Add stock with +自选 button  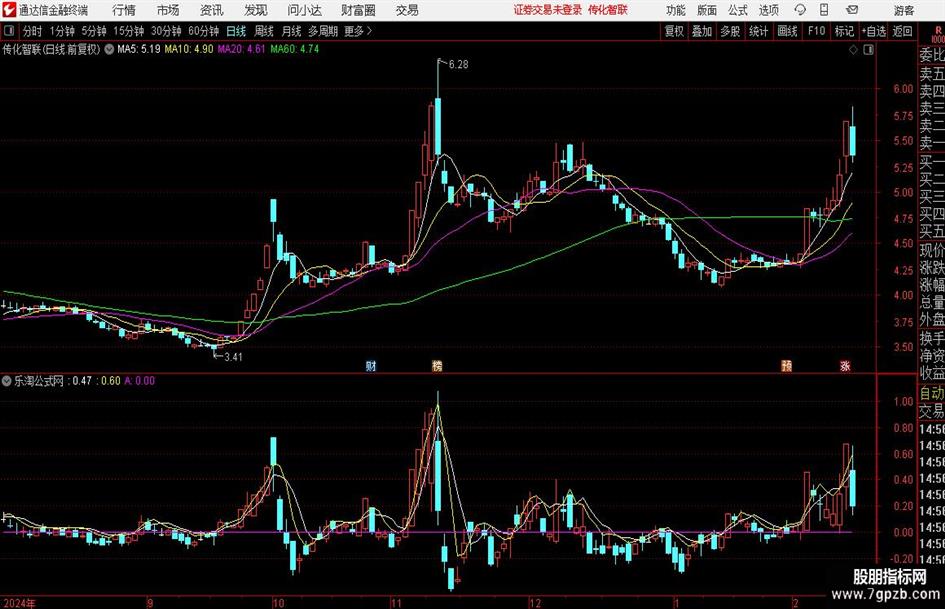point(874,31)
